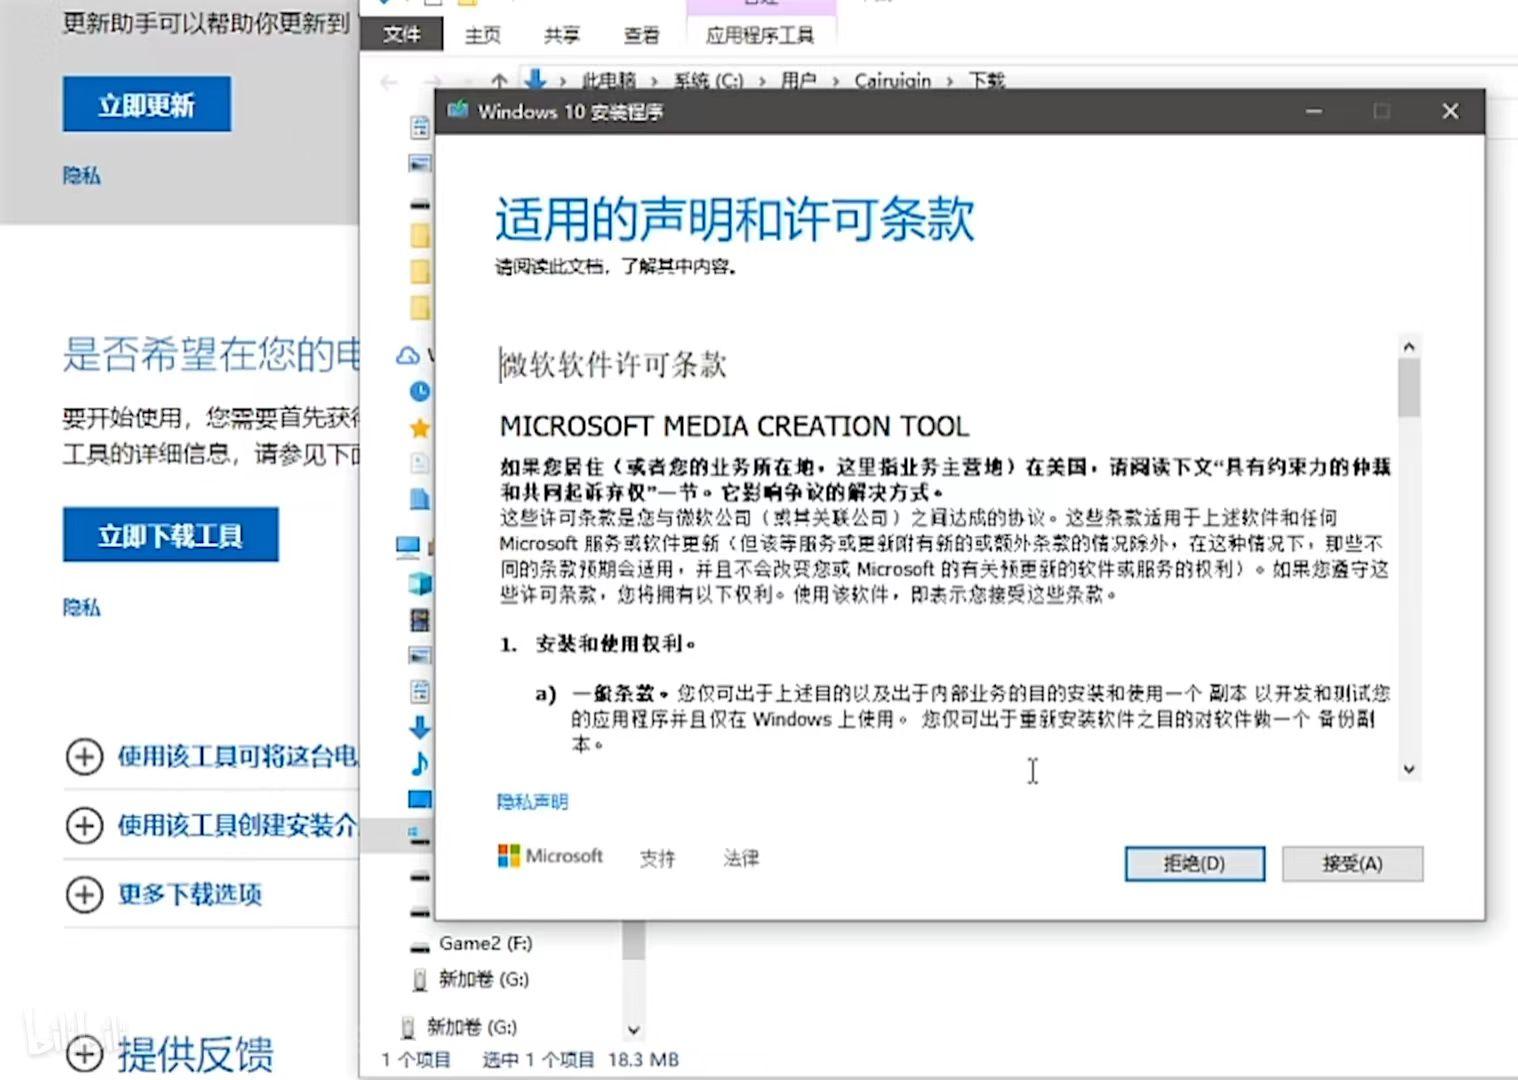The width and height of the screenshot is (1518, 1080).
Task: Click 用户 in the address breadcrumb
Action: (798, 81)
